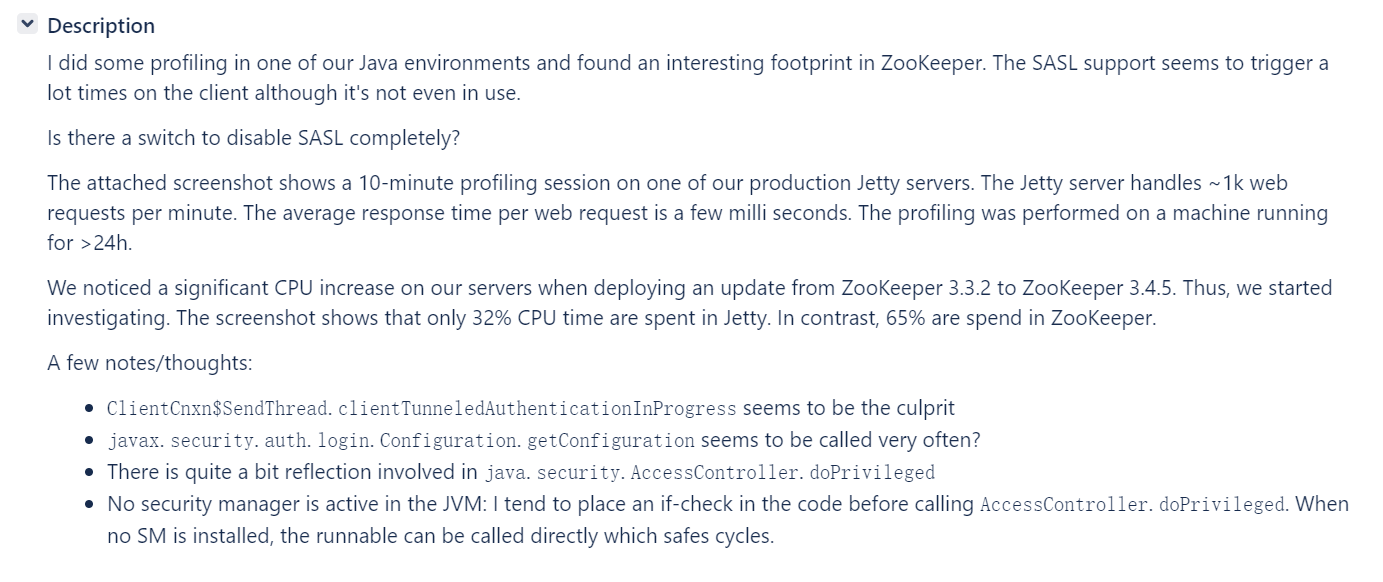Click the java.security.AccessController.doPrivileged code in third bullet

pyautogui.click(x=710, y=472)
